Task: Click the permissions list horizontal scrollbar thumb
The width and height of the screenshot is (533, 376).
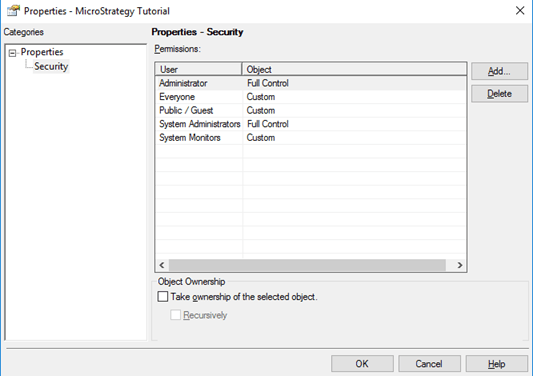Action: (307, 265)
